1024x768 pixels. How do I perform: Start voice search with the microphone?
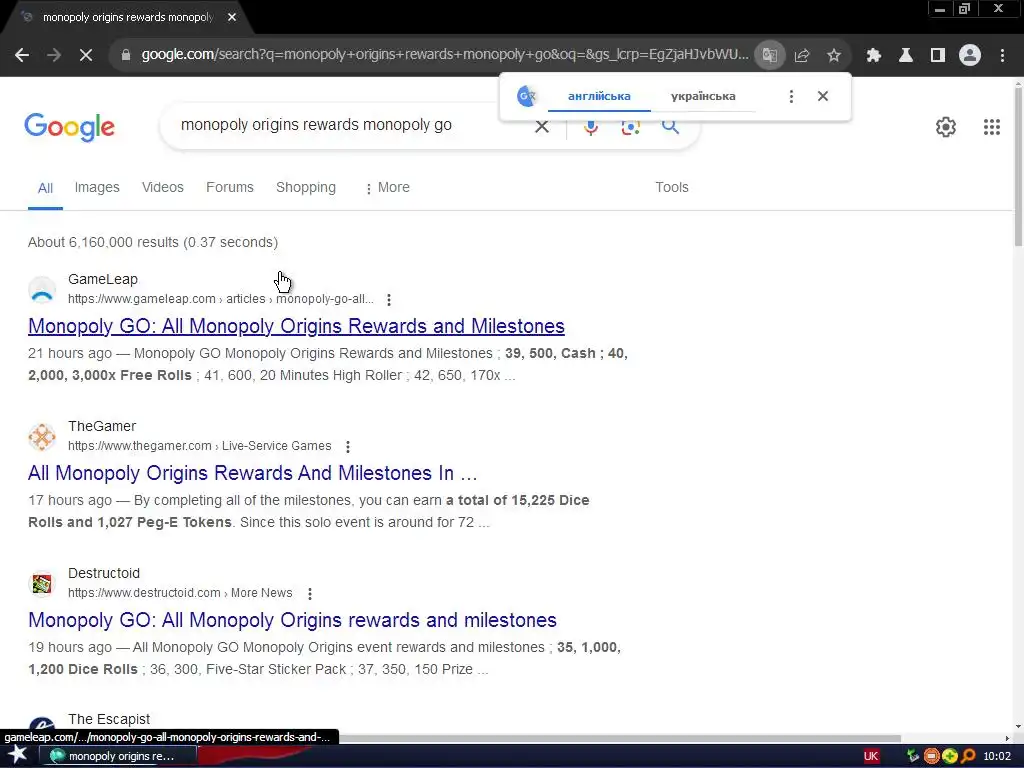[591, 127]
